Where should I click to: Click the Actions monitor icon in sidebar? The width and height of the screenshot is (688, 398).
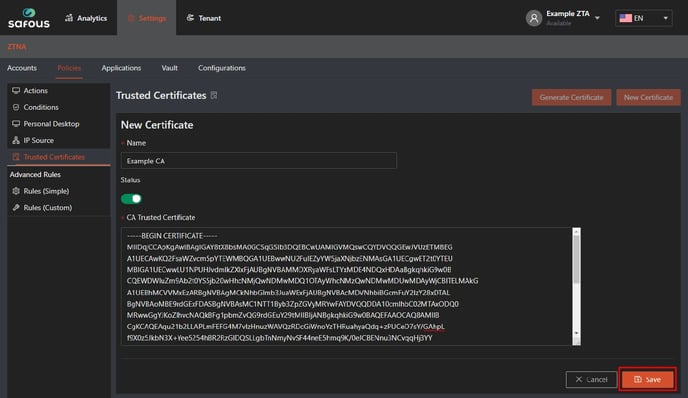point(16,90)
